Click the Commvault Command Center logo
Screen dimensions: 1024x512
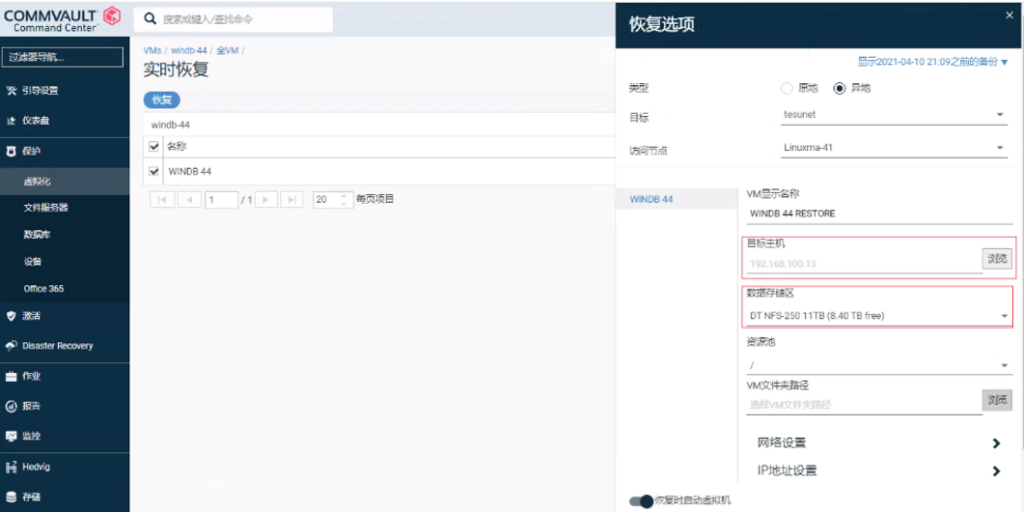point(62,18)
